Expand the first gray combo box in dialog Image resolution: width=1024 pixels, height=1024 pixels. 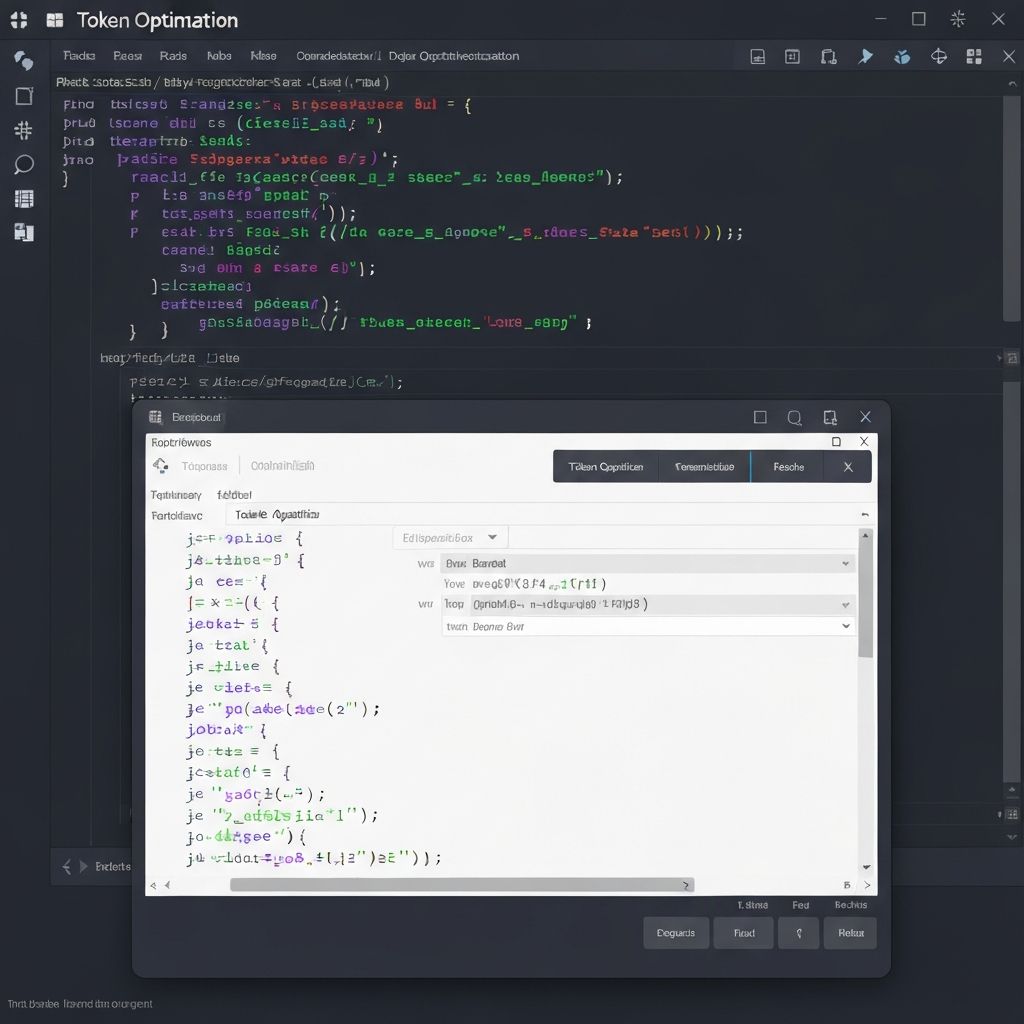[x=846, y=564]
